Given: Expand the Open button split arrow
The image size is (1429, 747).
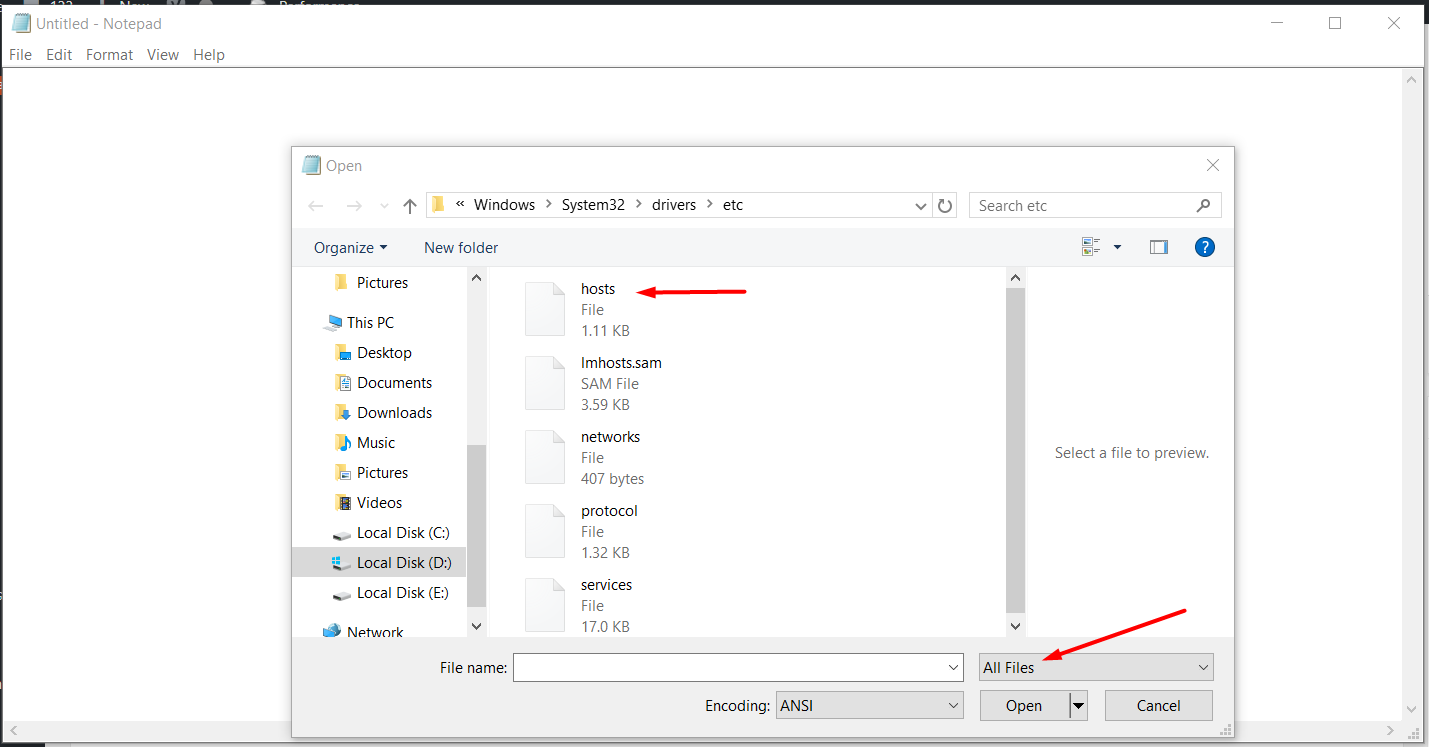Looking at the screenshot, I should [1078, 705].
